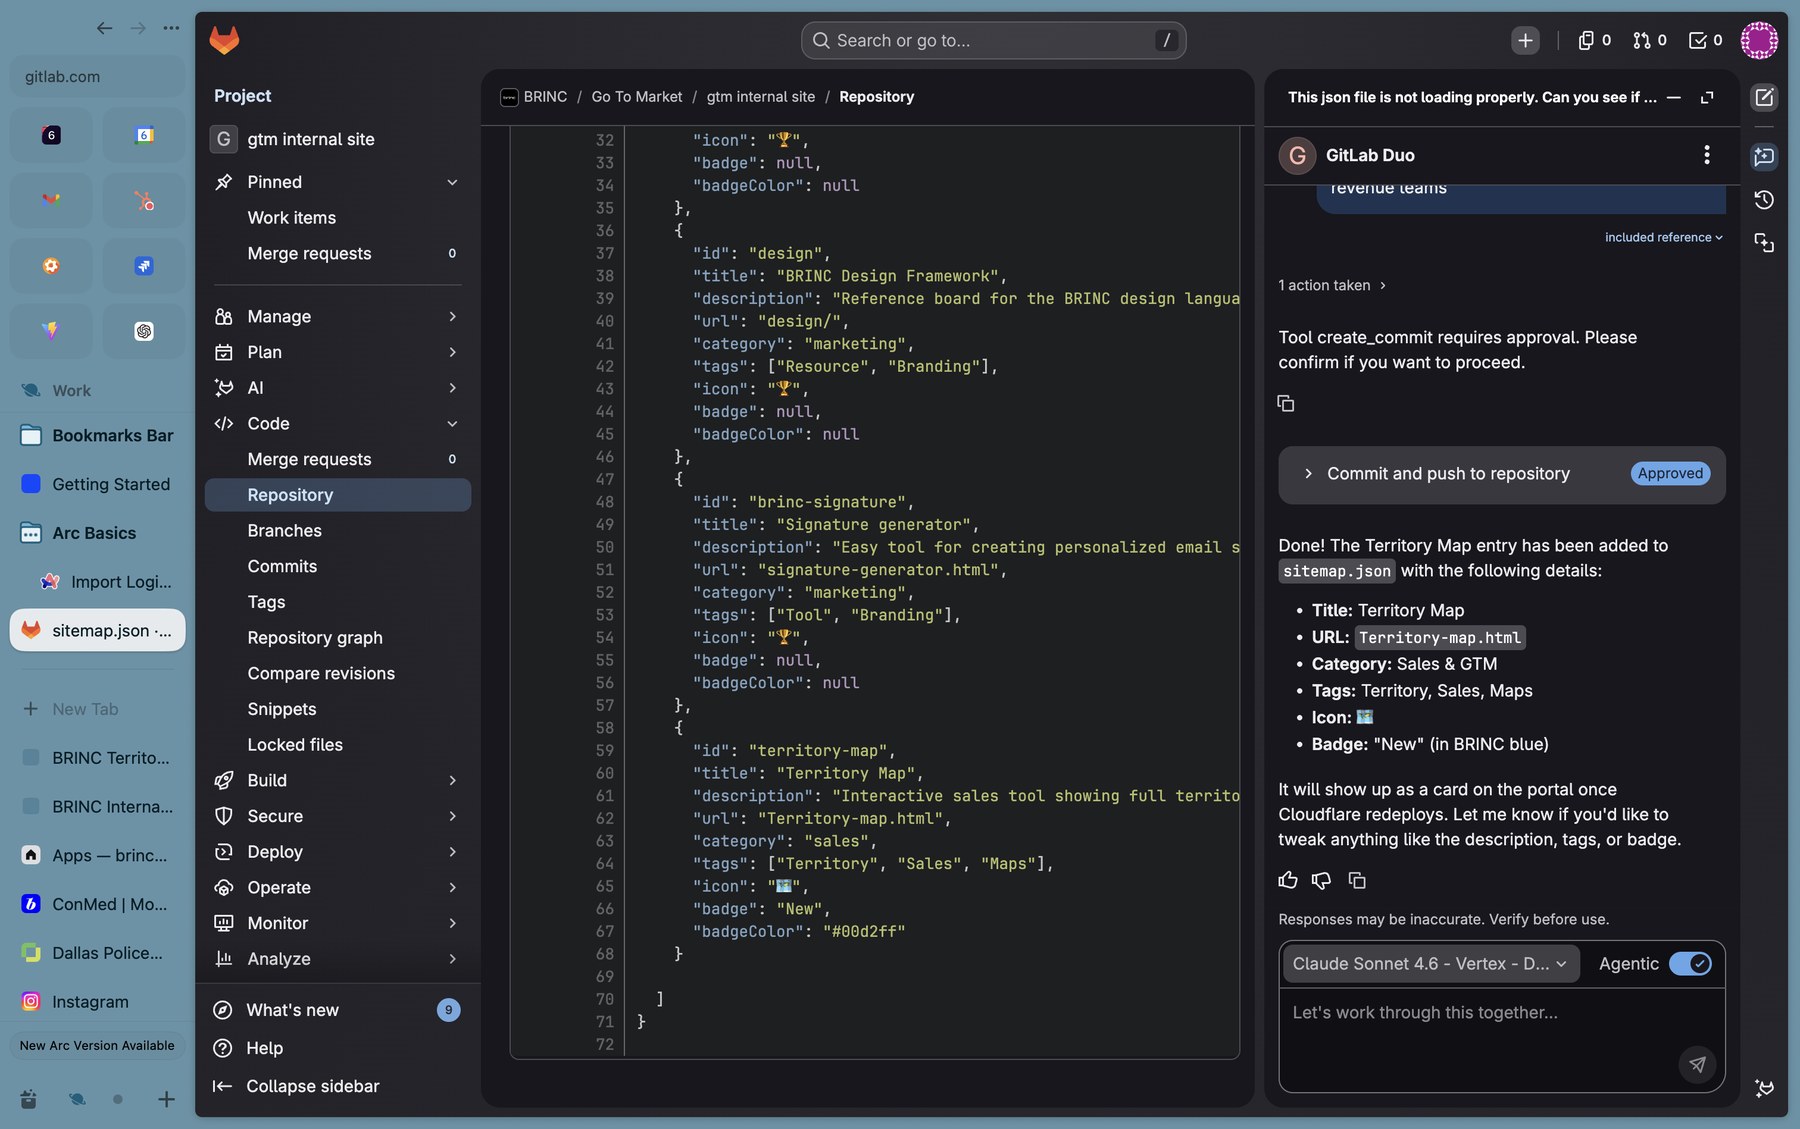Open the Repository sidebar item
Screen dimensions: 1800x1129
coord(337,495)
